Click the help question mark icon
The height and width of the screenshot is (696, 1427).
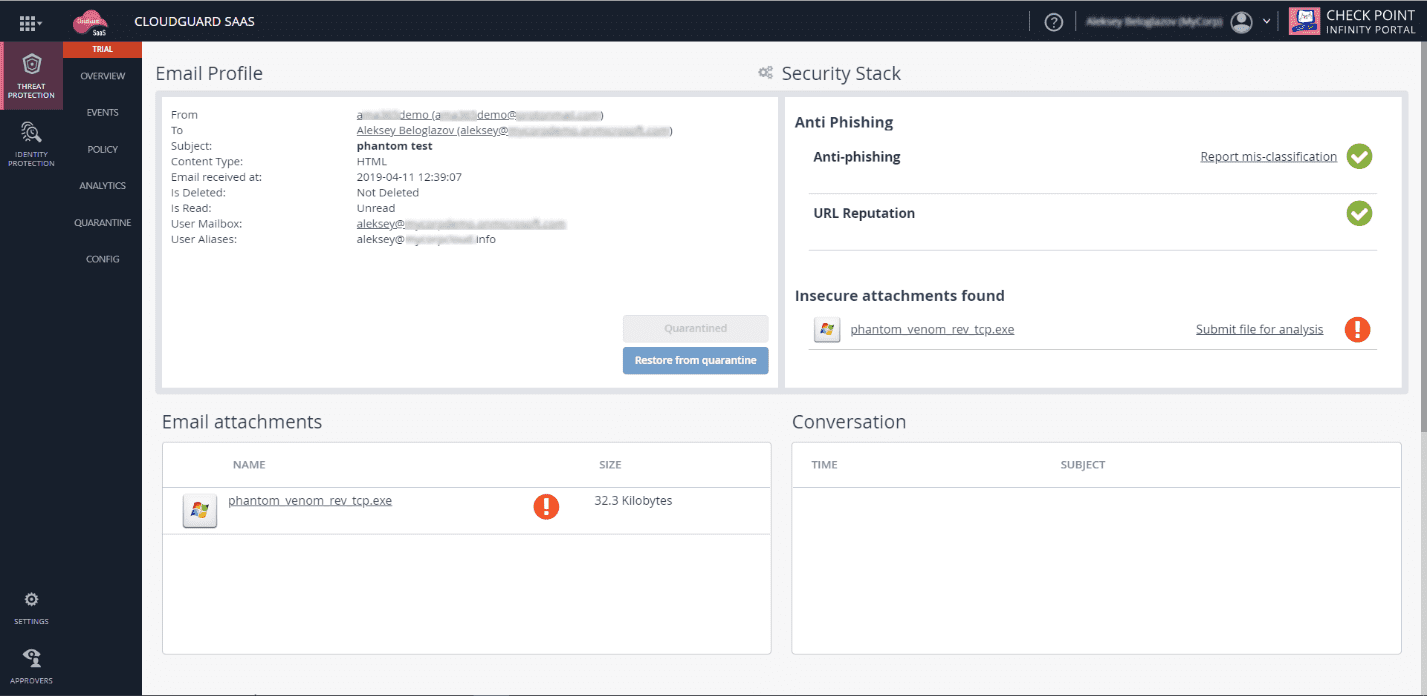click(x=1053, y=22)
